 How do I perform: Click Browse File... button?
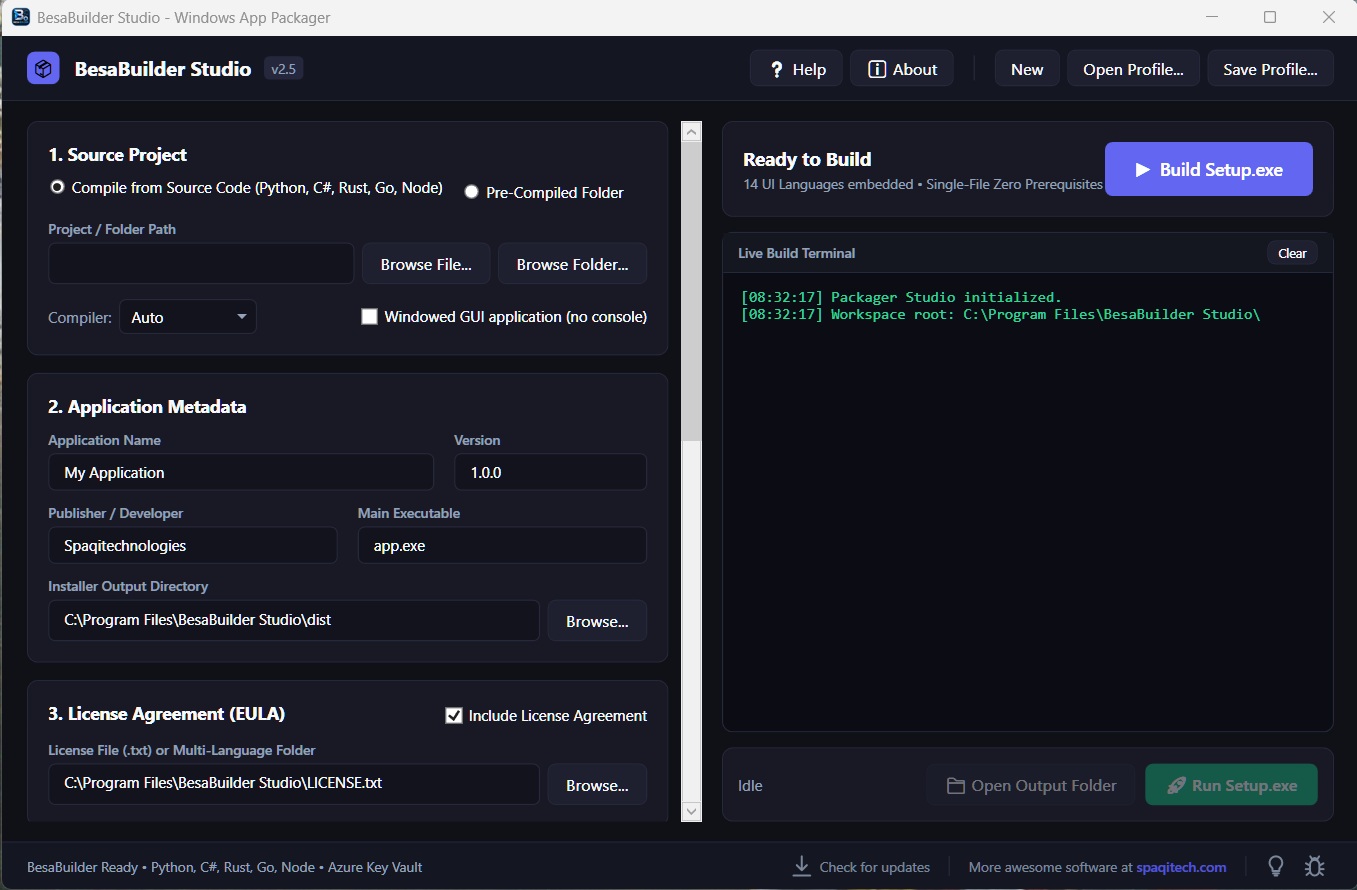[x=426, y=264]
